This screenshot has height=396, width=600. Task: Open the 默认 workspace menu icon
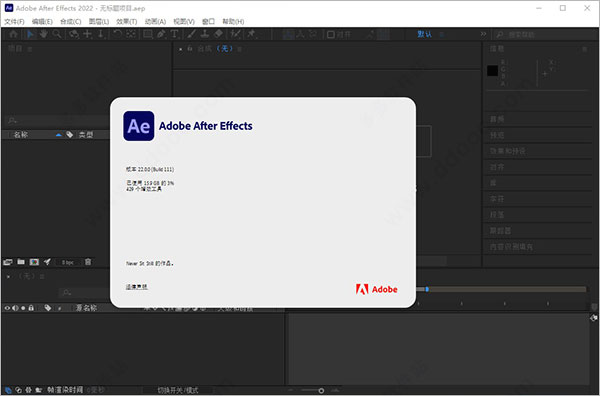coord(442,34)
